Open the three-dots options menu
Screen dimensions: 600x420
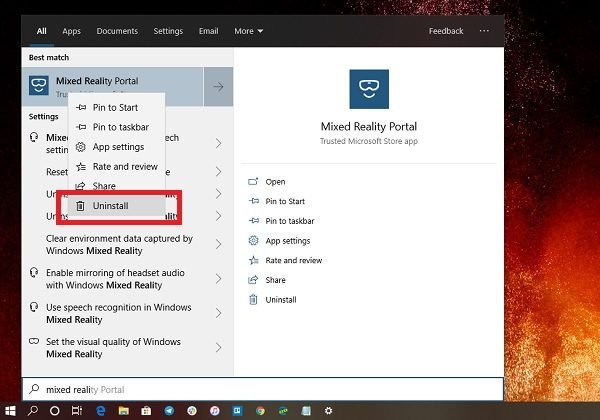[x=484, y=31]
